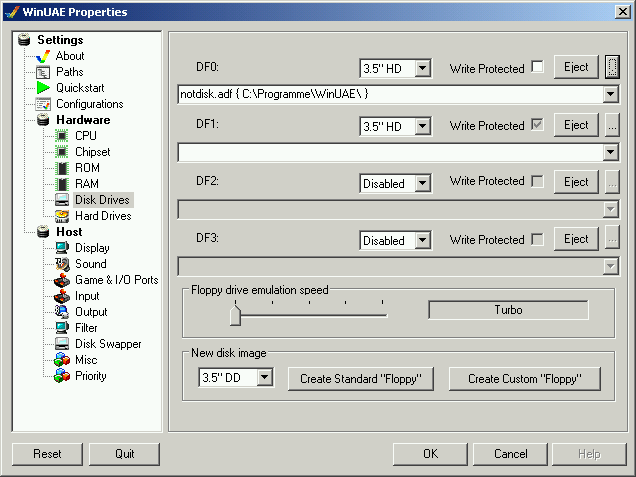Expand DF1 disk image path dropdown

(610, 152)
